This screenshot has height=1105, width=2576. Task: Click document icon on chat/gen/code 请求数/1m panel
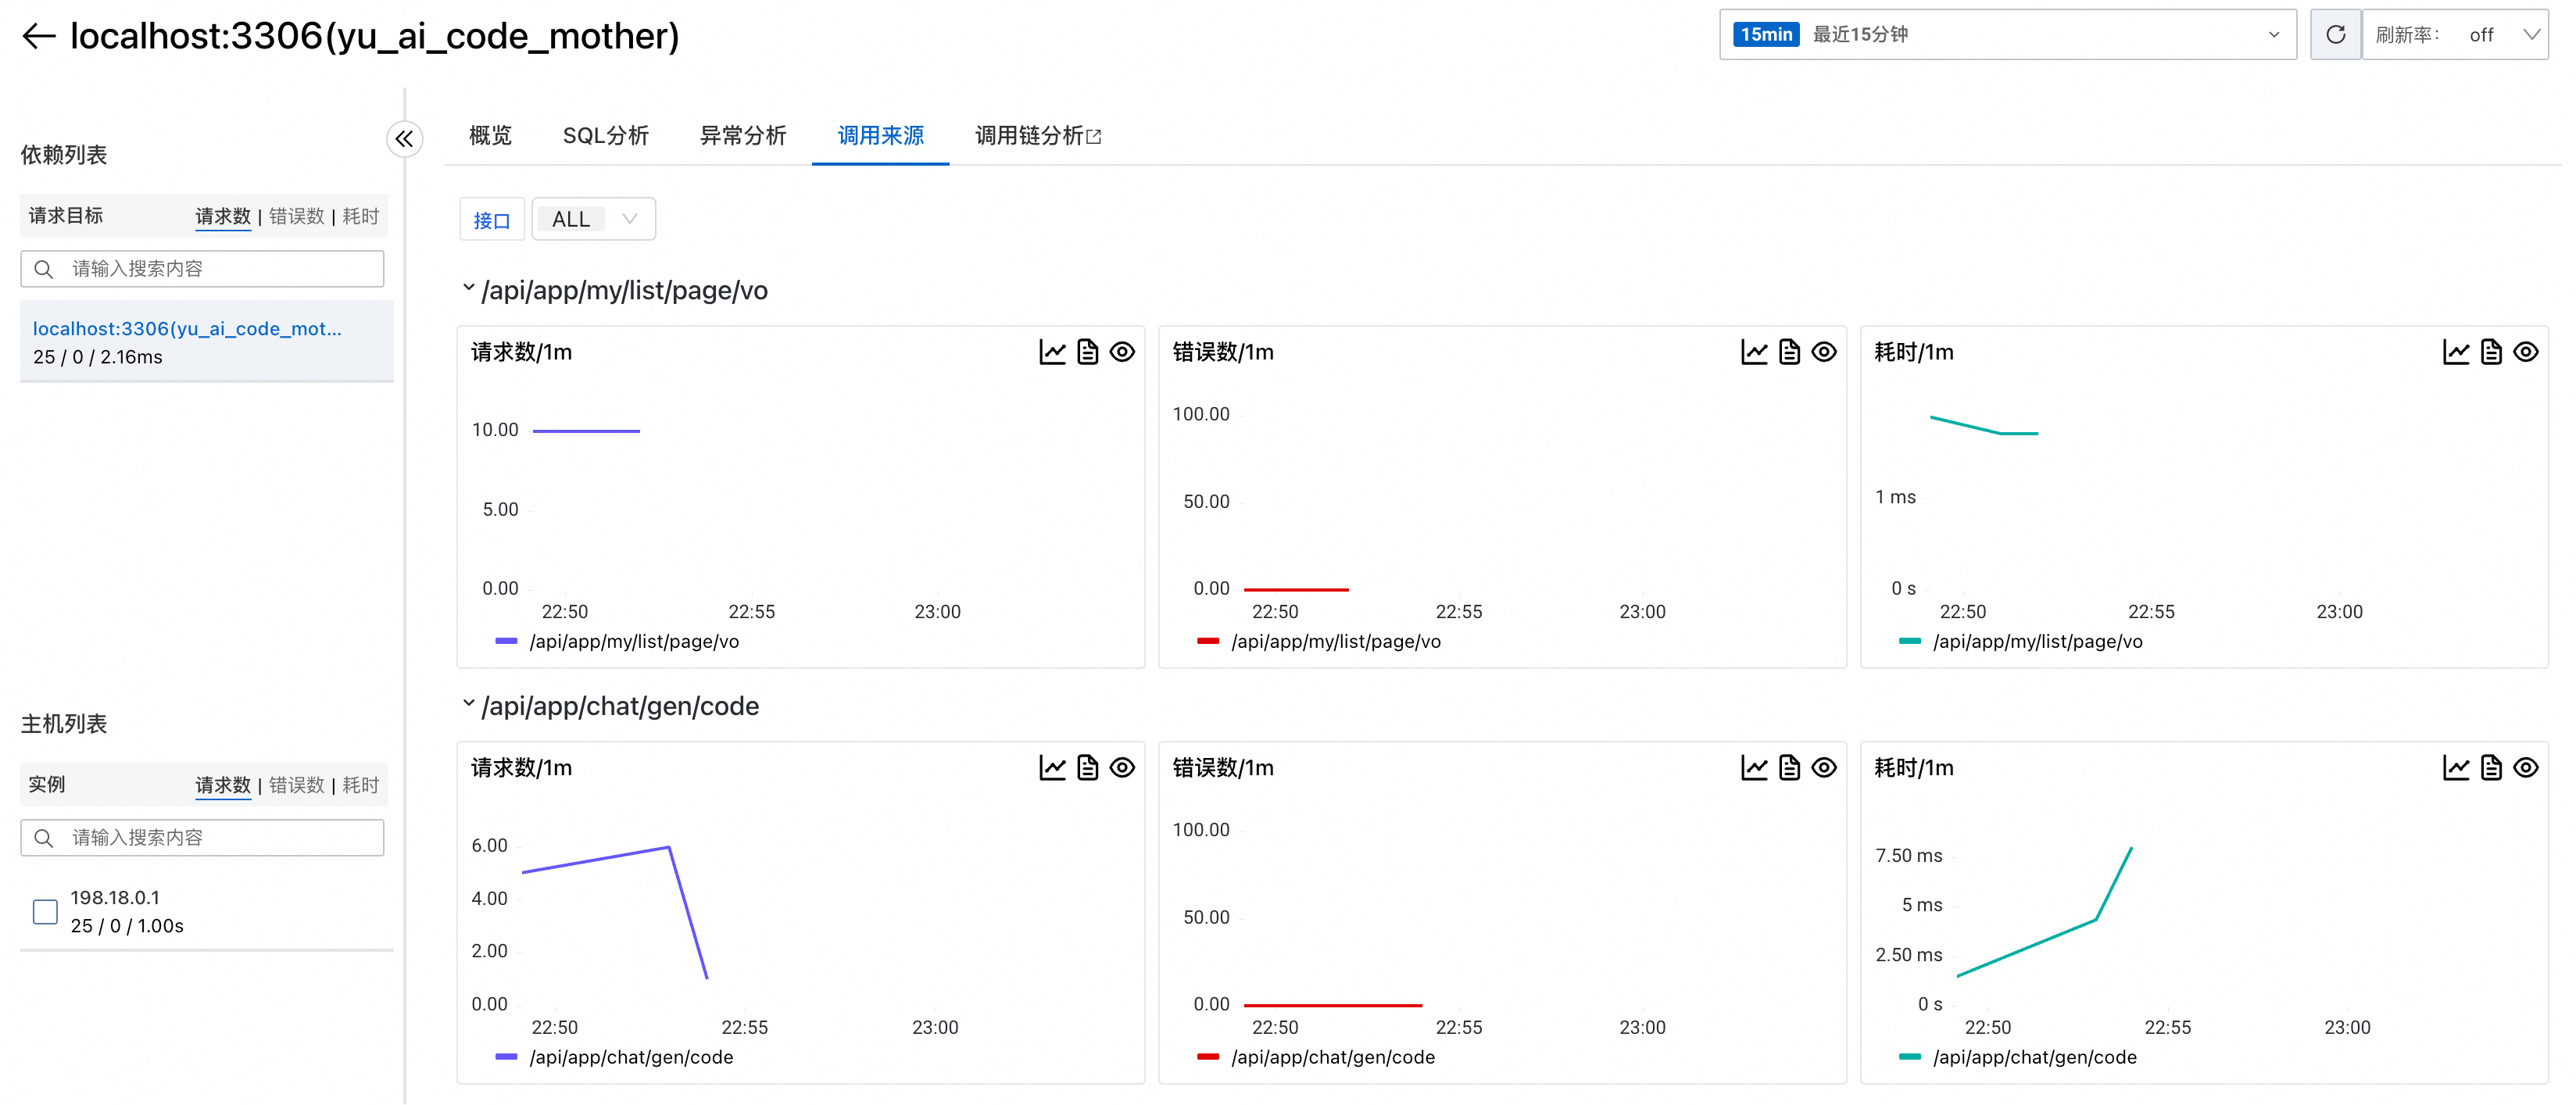pos(1087,768)
